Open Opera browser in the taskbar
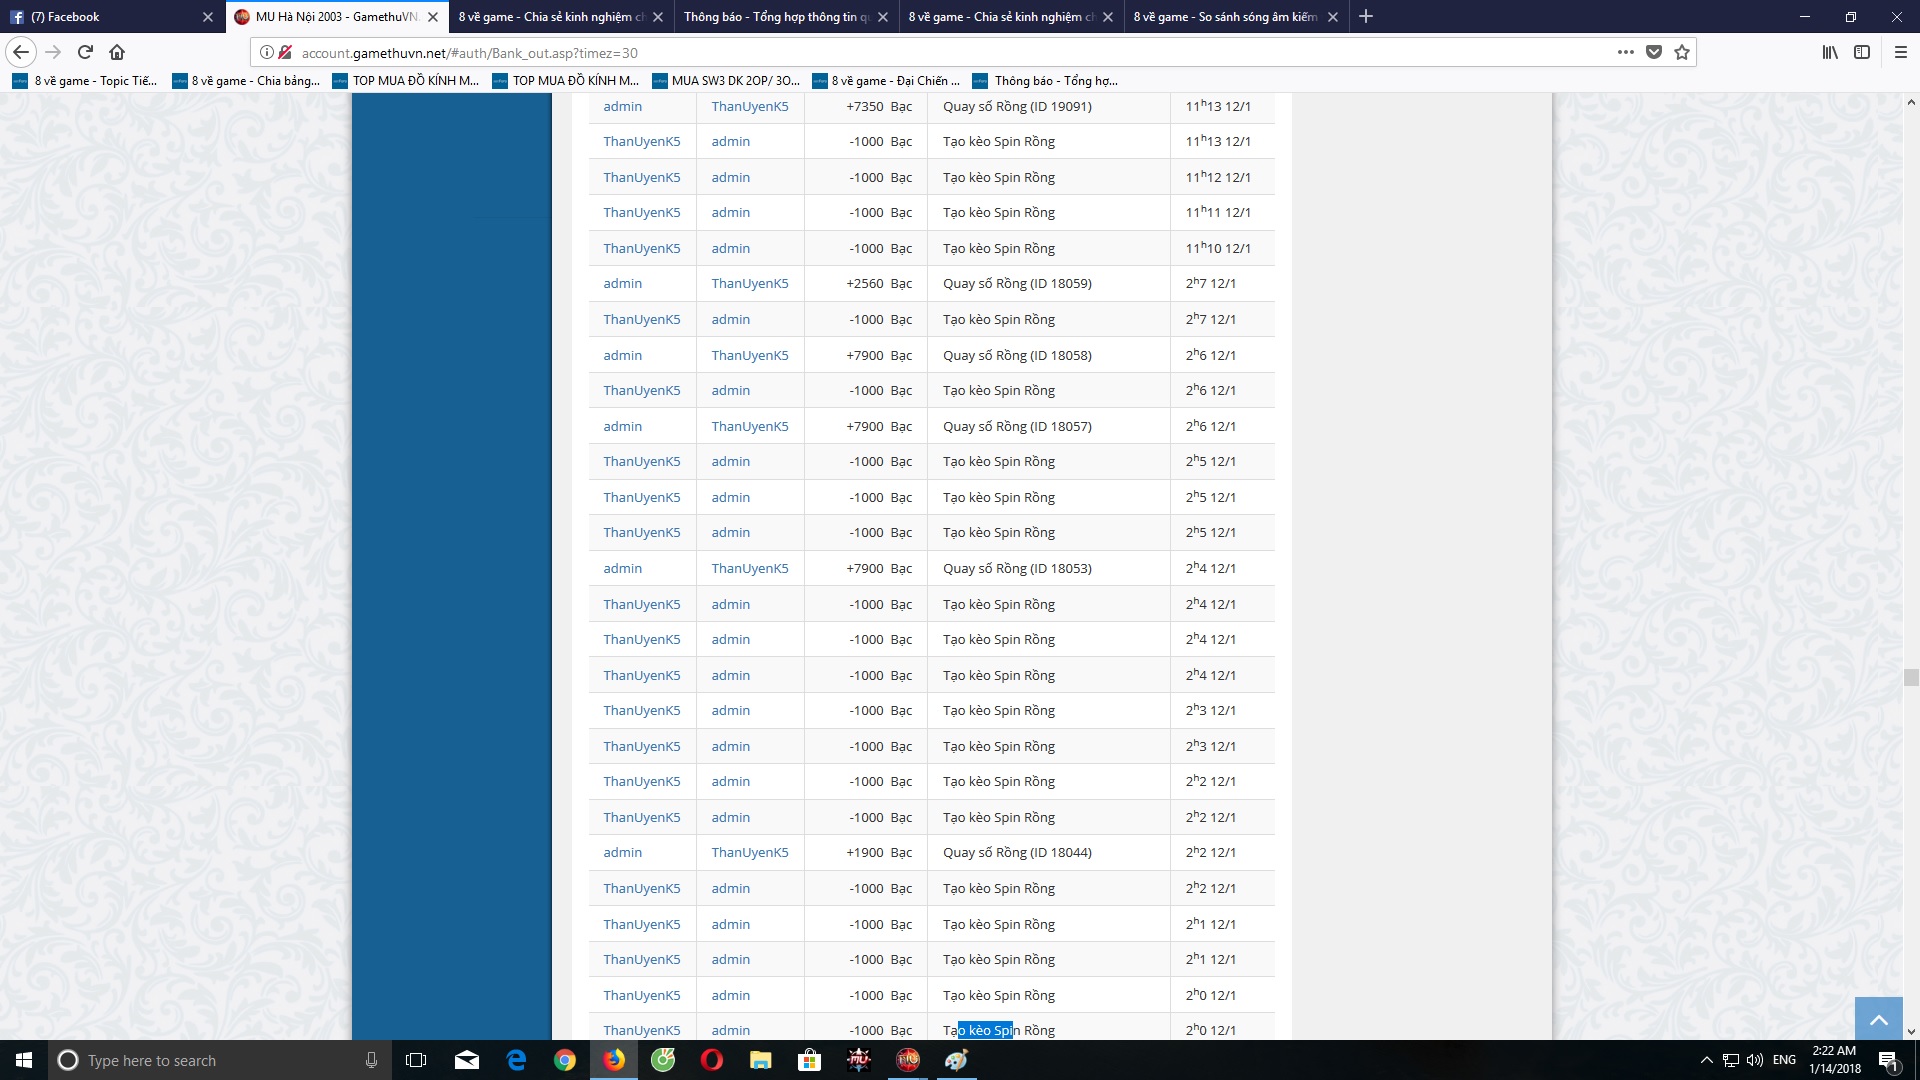This screenshot has width=1920, height=1080. click(x=712, y=1060)
